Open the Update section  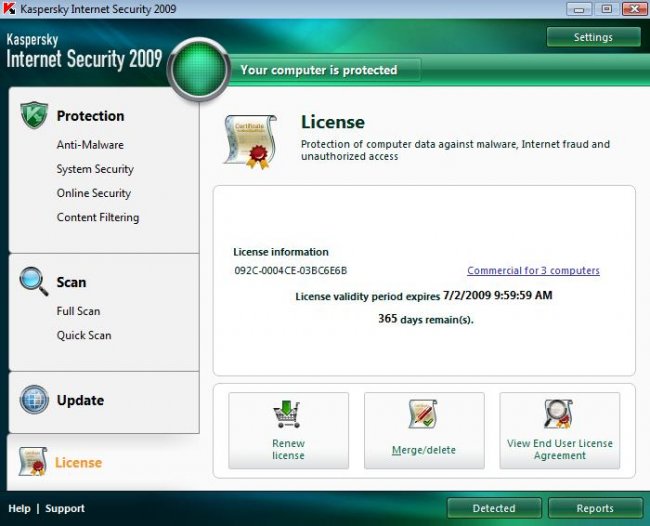(80, 400)
